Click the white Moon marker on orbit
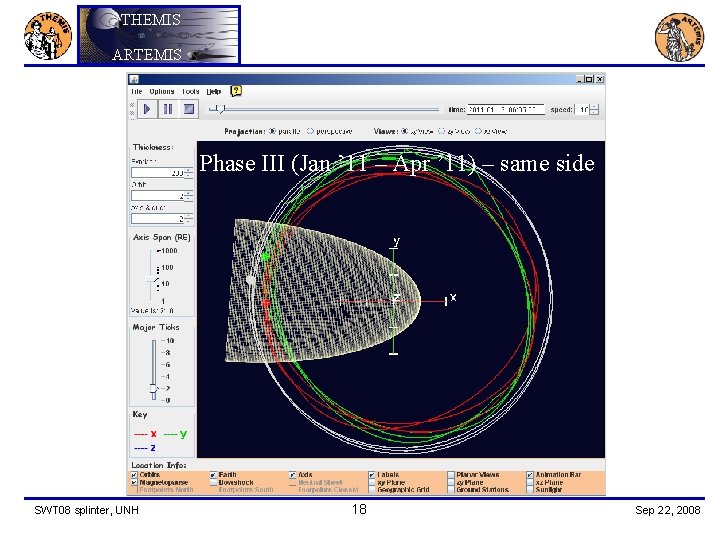This screenshot has width=720, height=540. coord(251,280)
